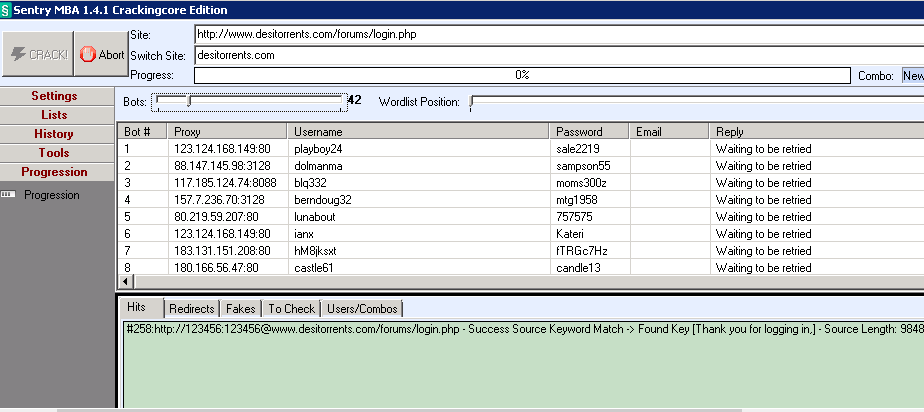Click bot number 6 in the Bot # column
The width and height of the screenshot is (924, 412).
click(127, 234)
